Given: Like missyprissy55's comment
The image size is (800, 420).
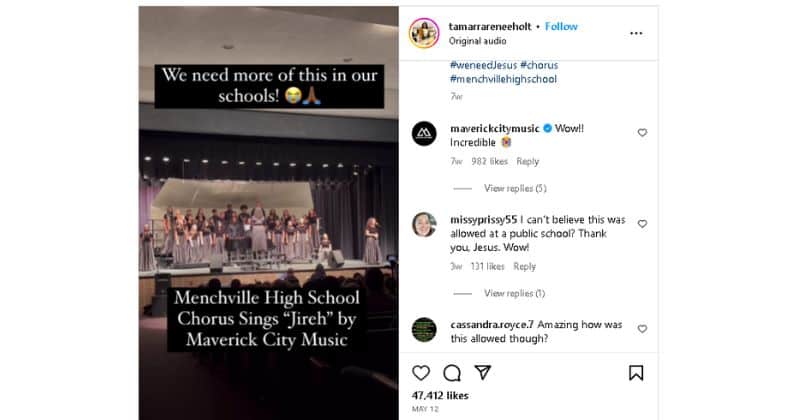Looking at the screenshot, I should tap(642, 224).
